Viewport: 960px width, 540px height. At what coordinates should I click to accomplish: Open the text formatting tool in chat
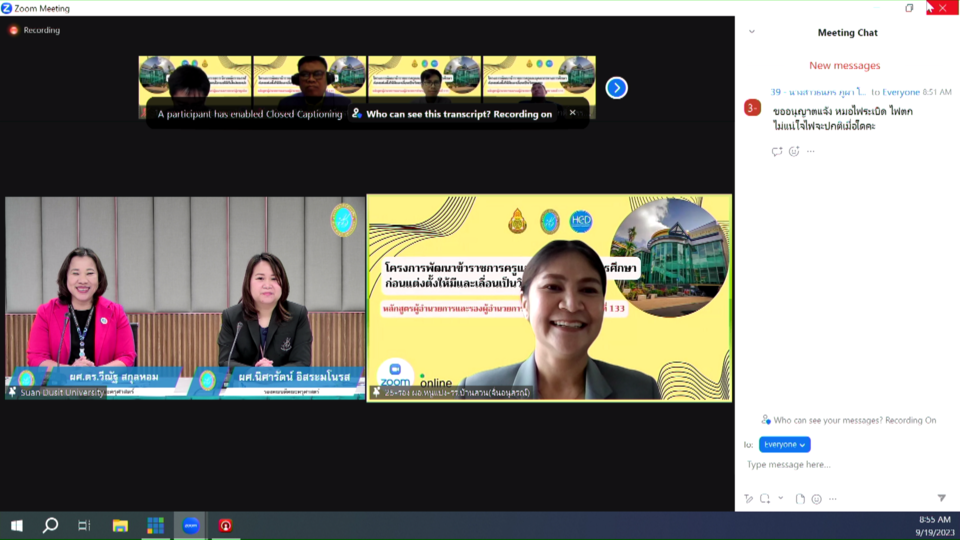point(748,499)
